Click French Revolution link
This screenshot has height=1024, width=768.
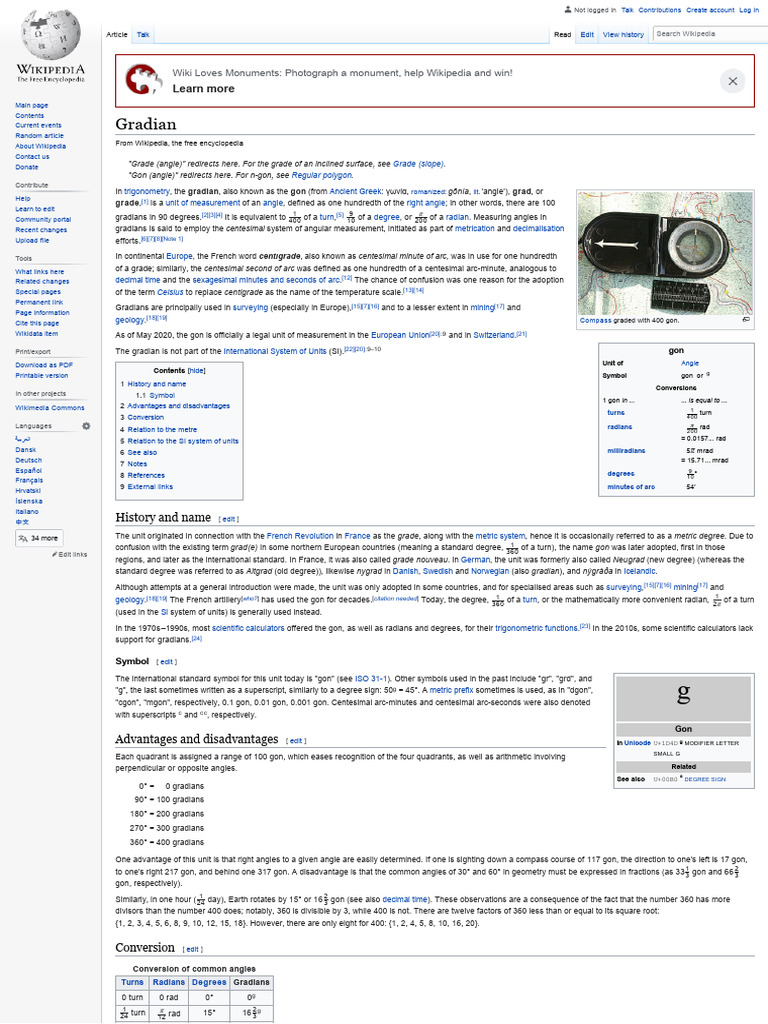300,536
